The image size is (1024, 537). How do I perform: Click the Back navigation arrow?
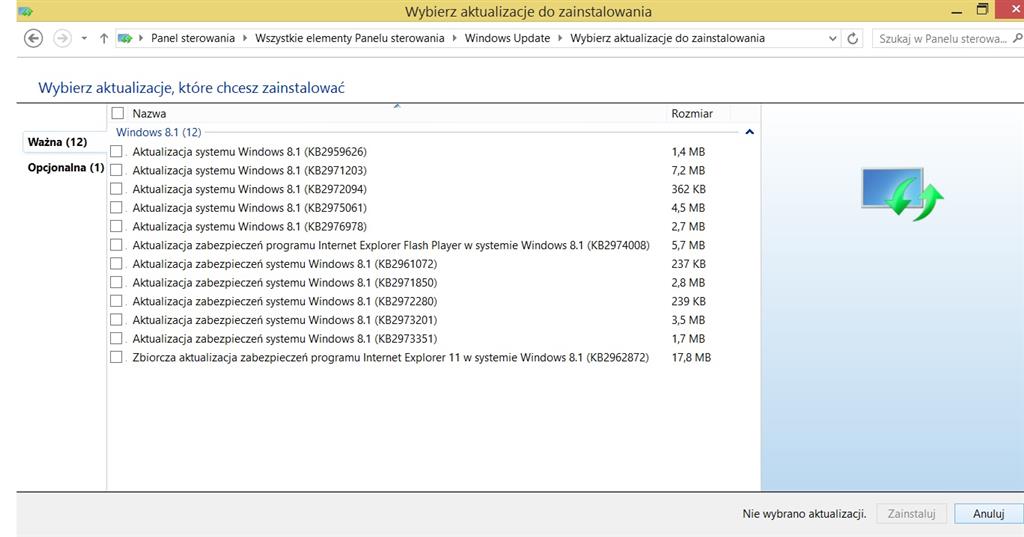tap(33, 39)
